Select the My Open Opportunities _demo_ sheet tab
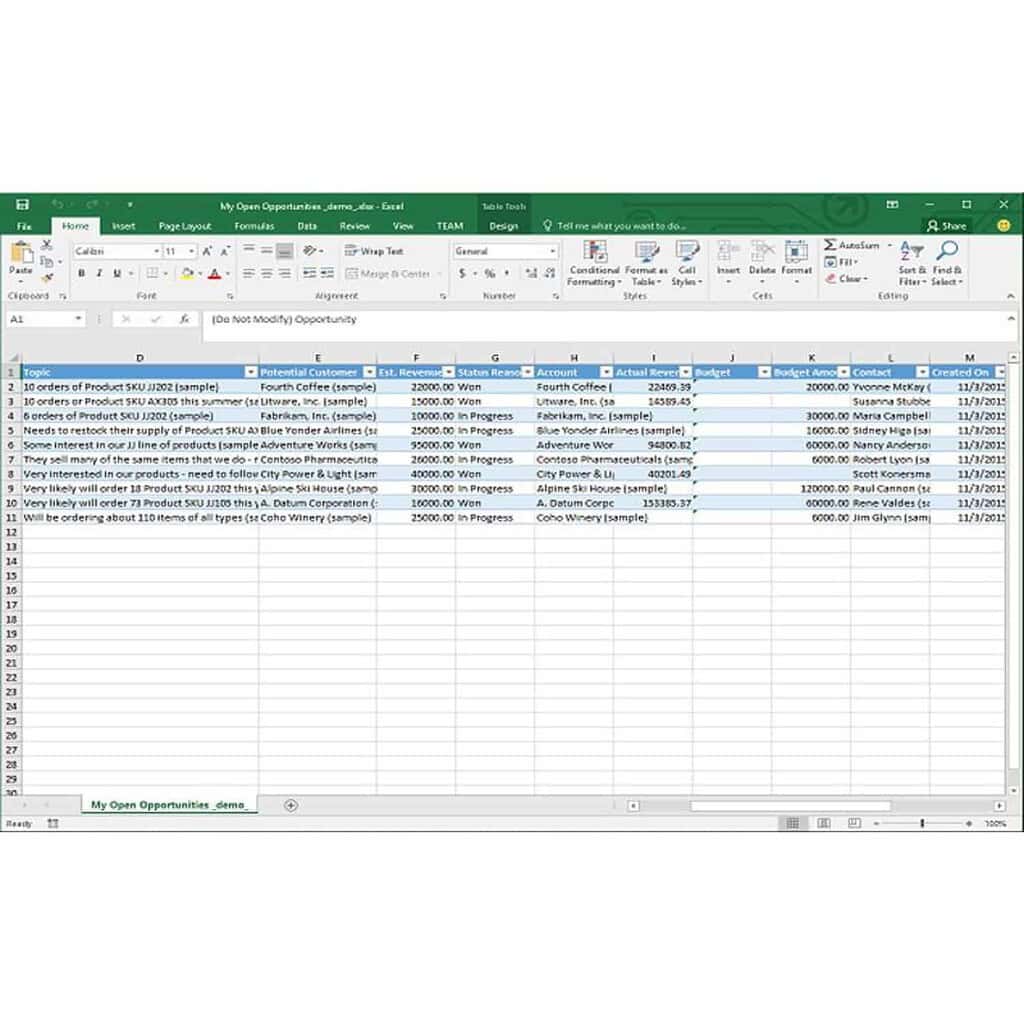 pos(169,805)
